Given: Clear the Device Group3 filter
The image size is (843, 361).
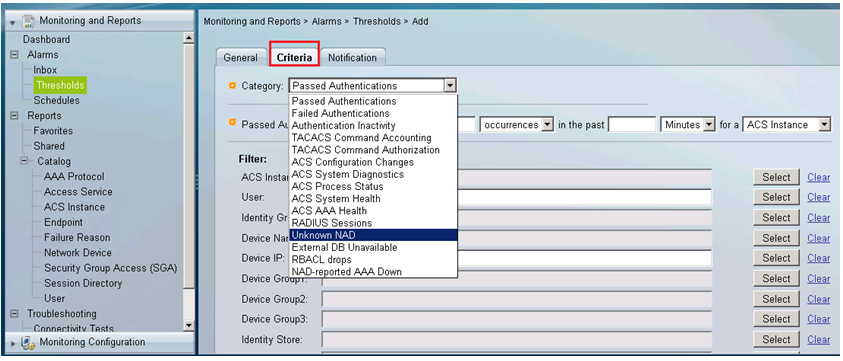Looking at the screenshot, I should 818,319.
